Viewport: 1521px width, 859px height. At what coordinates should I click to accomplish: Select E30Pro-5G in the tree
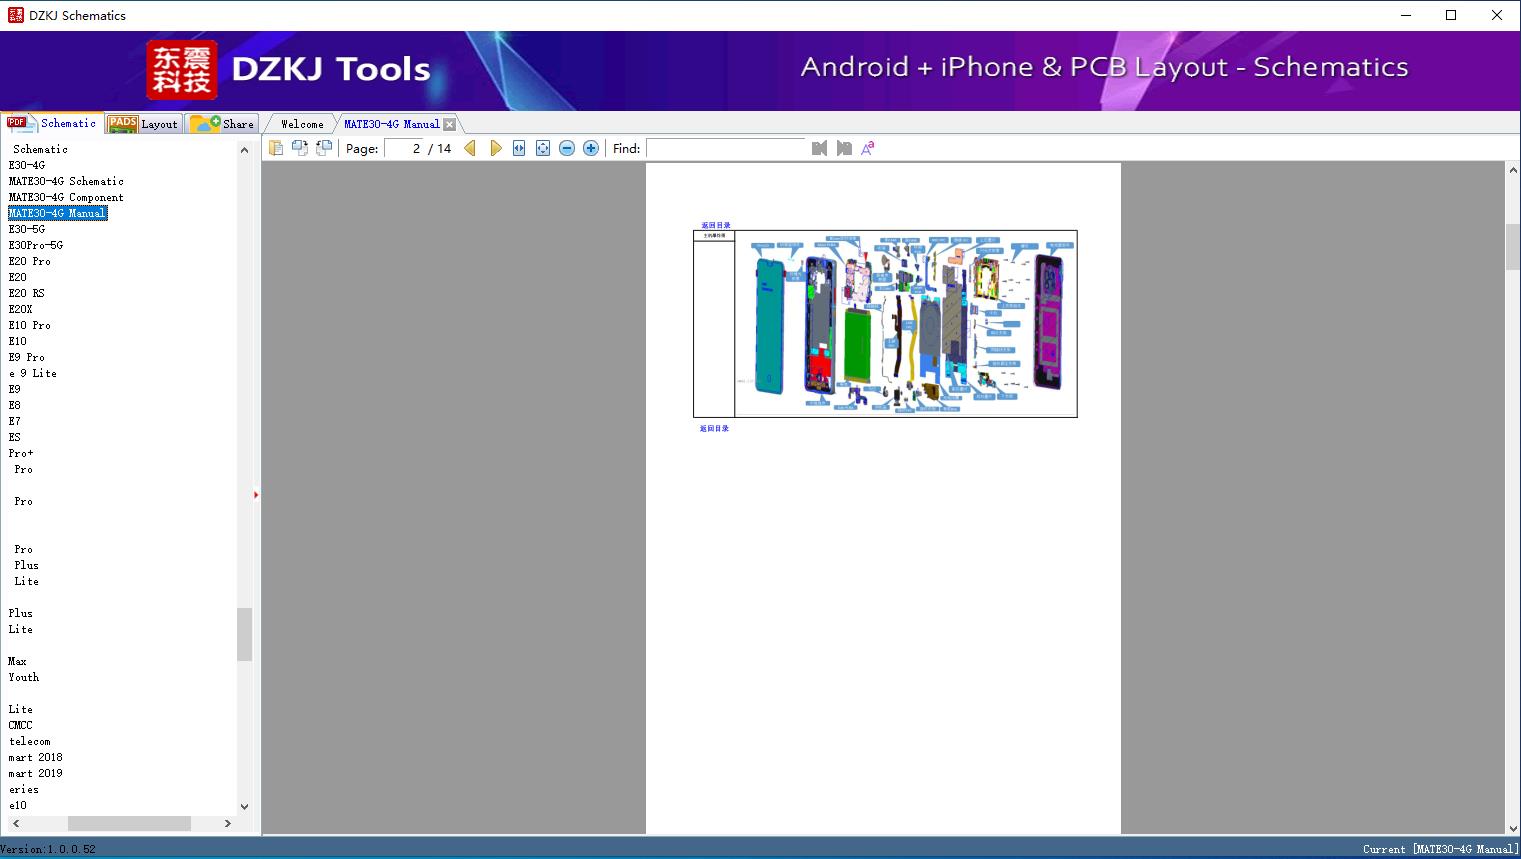[36, 245]
